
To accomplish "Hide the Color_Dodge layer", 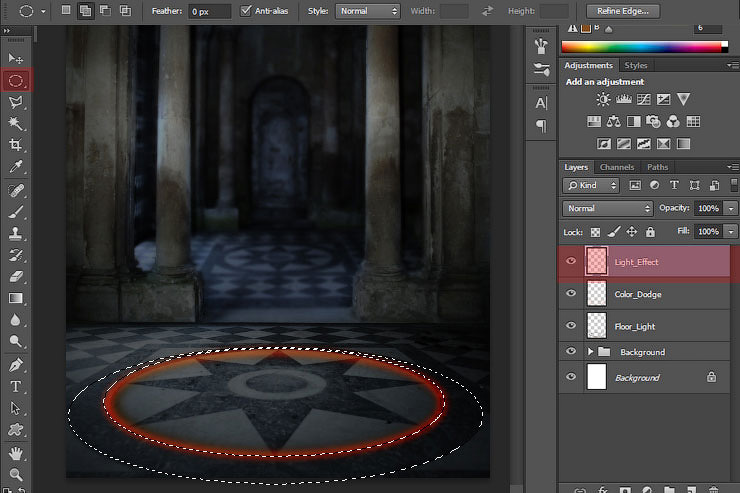I will 571,294.
